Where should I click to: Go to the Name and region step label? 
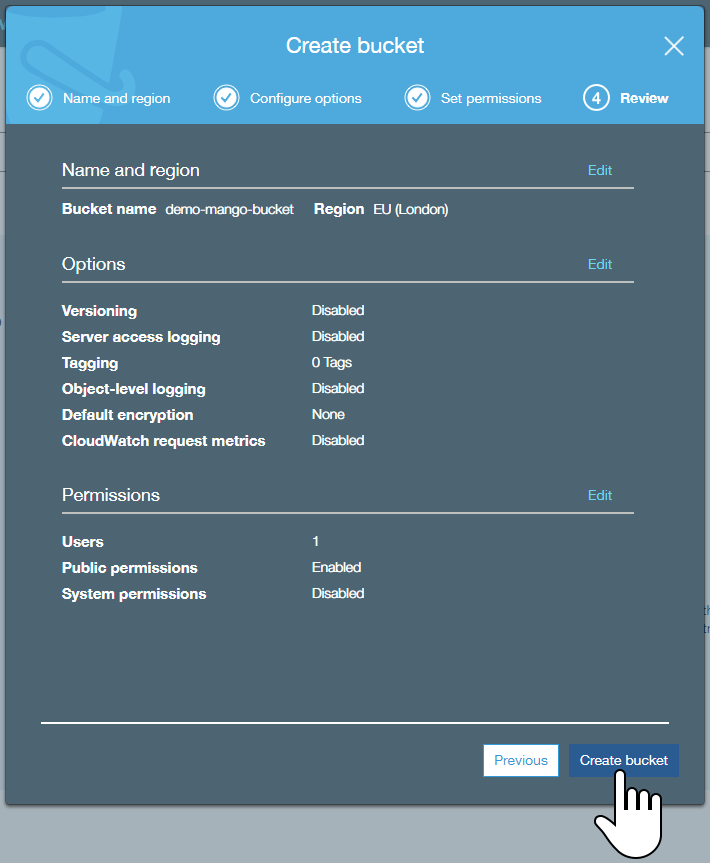(x=116, y=98)
